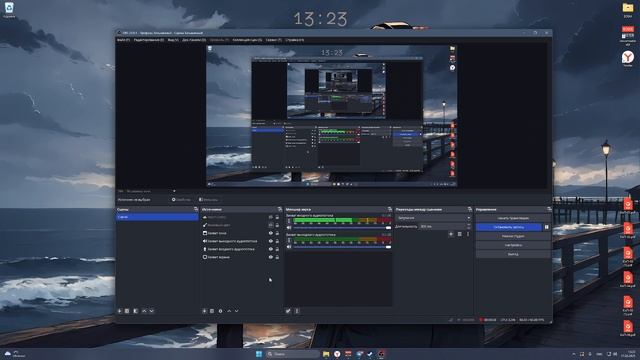Click the Фильтры button above the docks
The image size is (640, 360).
click(208, 200)
